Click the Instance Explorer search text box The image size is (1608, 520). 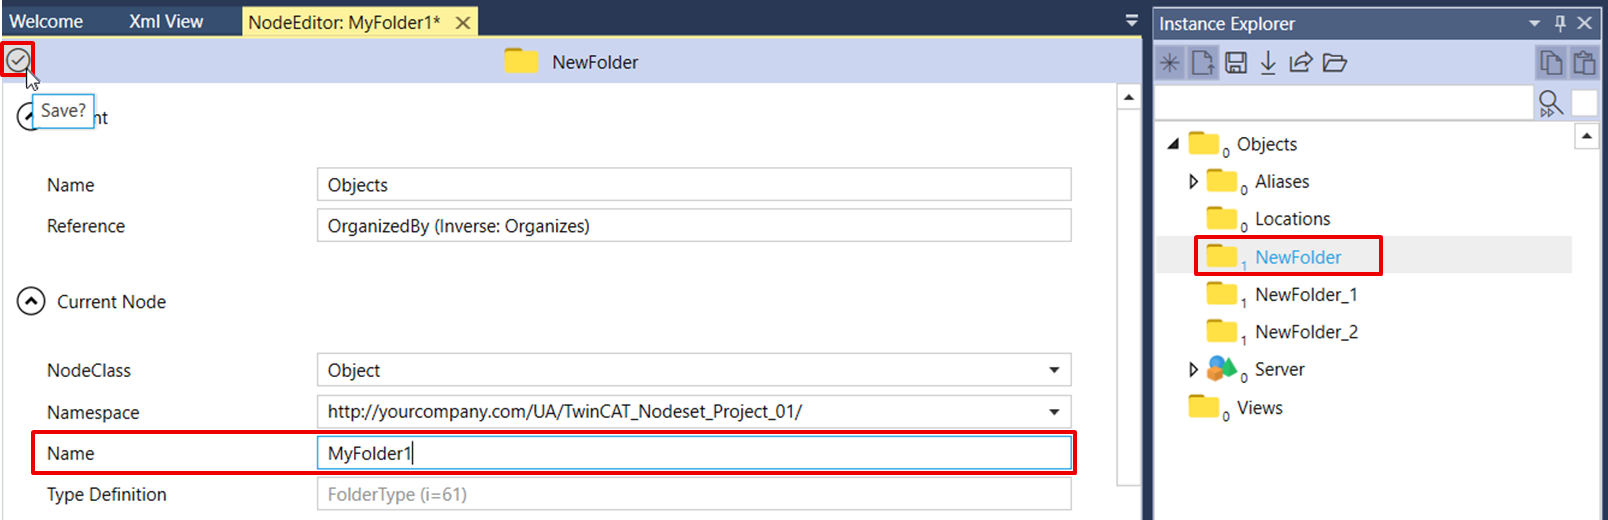[1344, 103]
